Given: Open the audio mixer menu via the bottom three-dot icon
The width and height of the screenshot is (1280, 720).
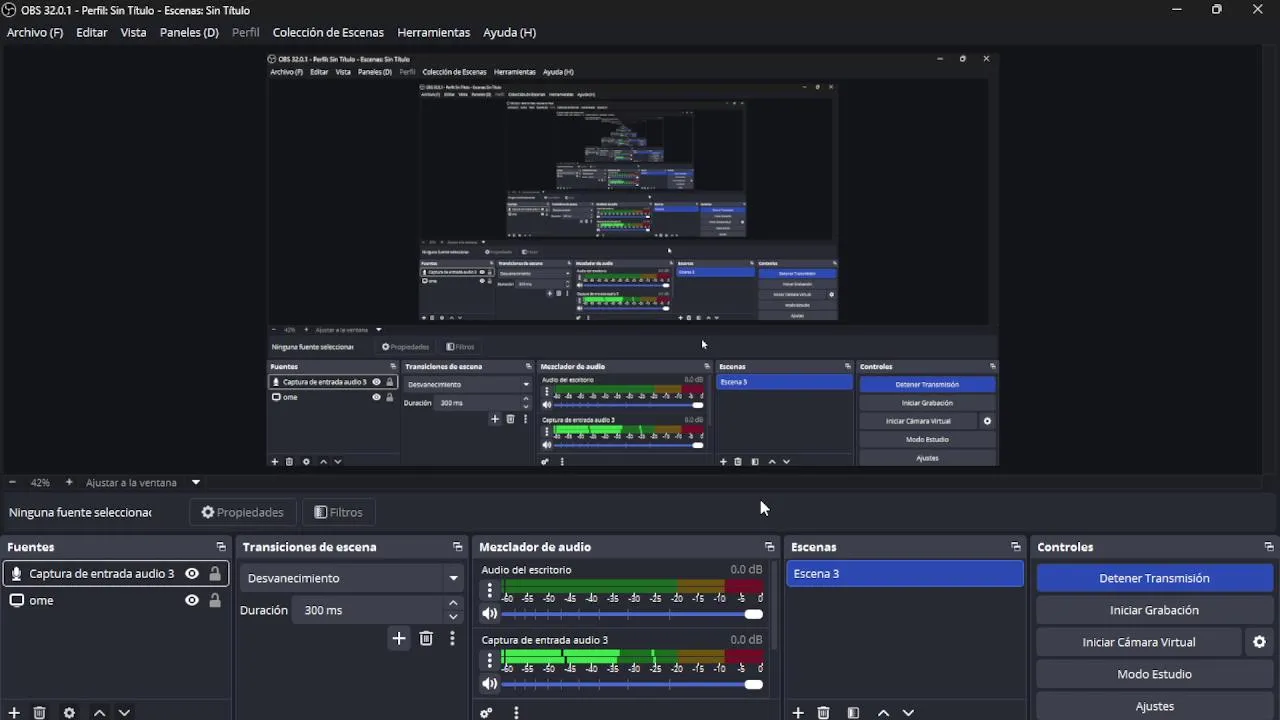Looking at the screenshot, I should click(516, 713).
